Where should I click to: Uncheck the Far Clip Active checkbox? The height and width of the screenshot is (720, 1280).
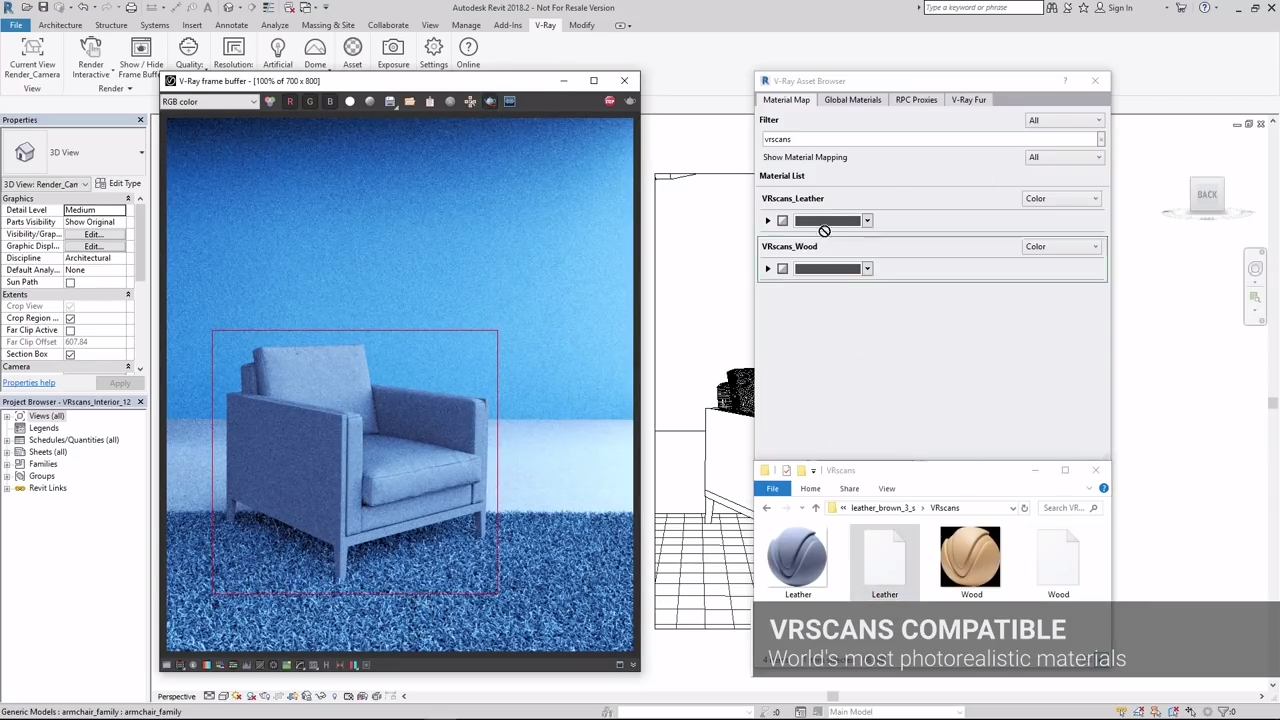pos(70,330)
